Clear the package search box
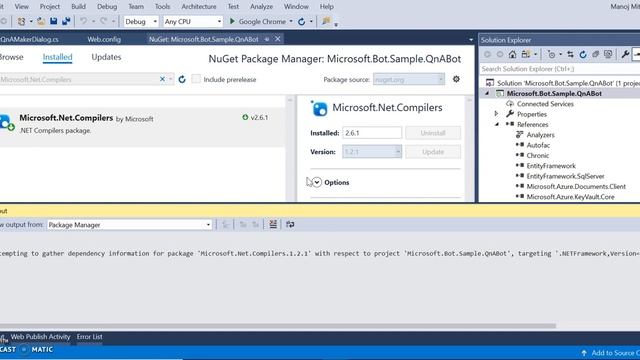This screenshot has width=640, height=360. (x=162, y=79)
